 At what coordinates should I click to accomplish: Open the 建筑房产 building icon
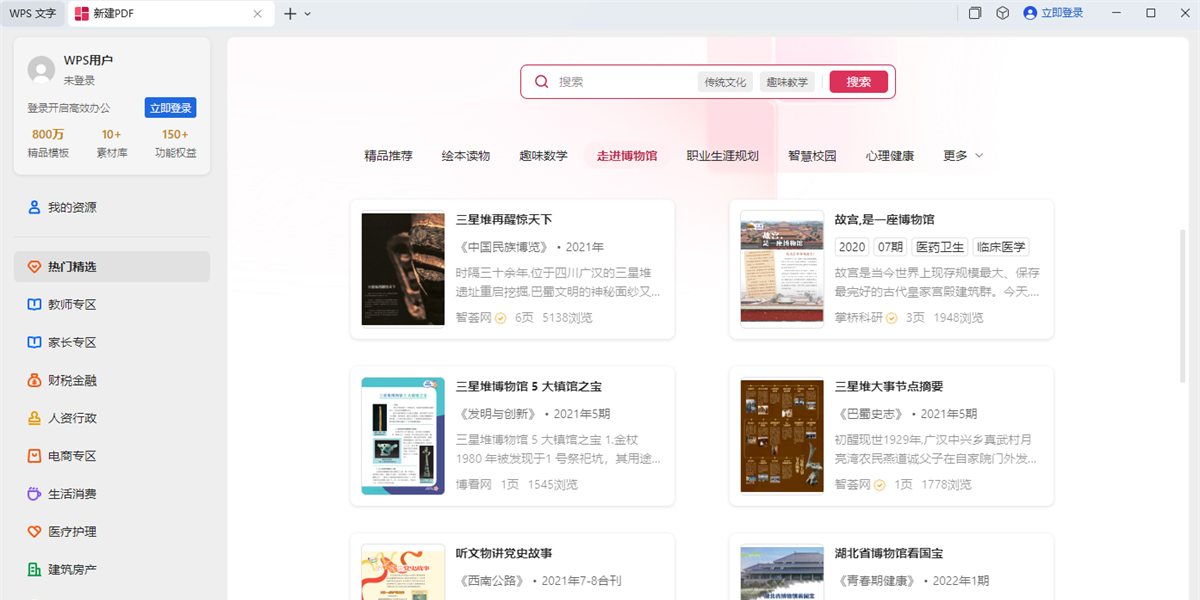point(34,570)
